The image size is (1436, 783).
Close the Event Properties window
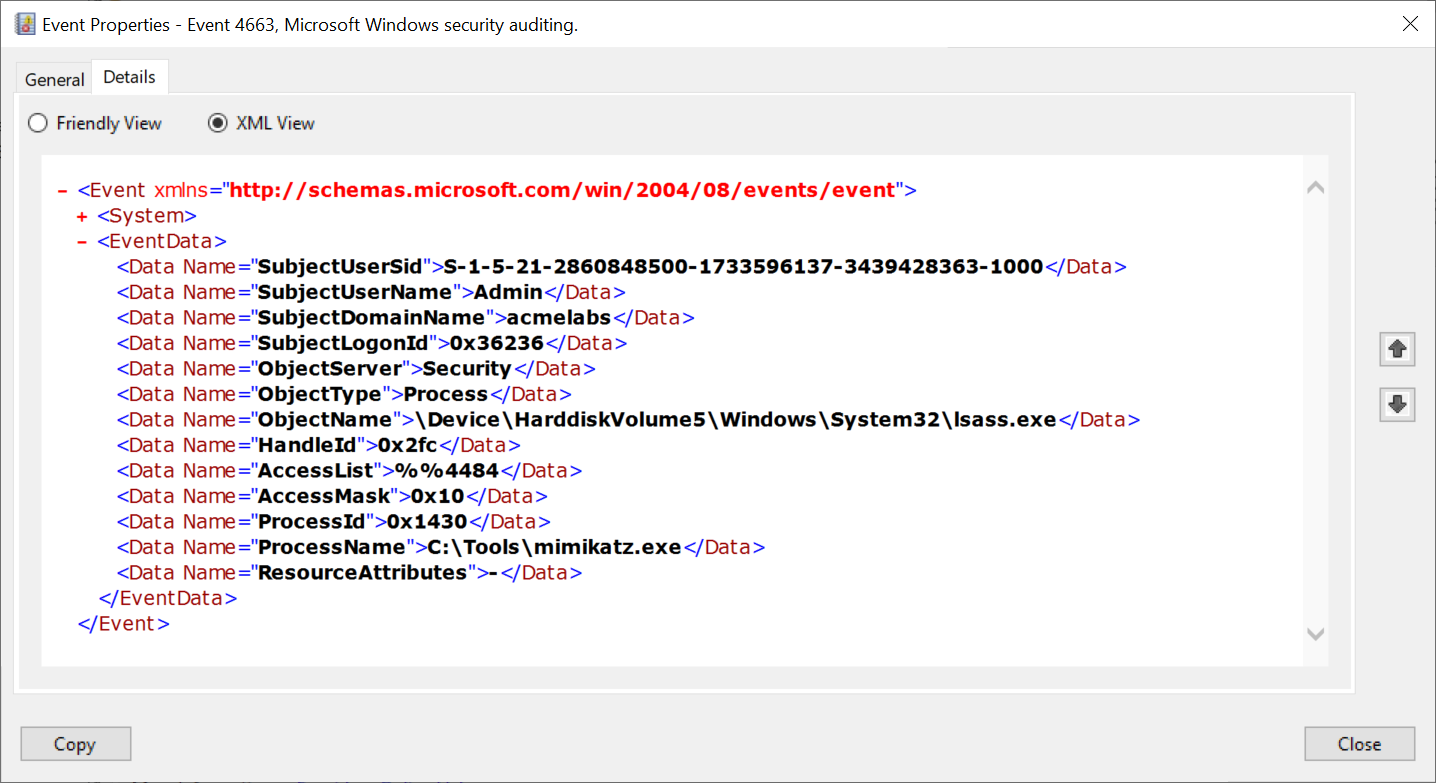(x=1410, y=24)
